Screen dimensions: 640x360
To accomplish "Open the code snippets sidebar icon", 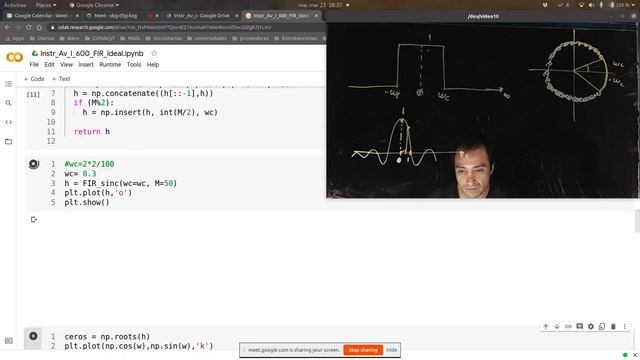I will point(8,122).
